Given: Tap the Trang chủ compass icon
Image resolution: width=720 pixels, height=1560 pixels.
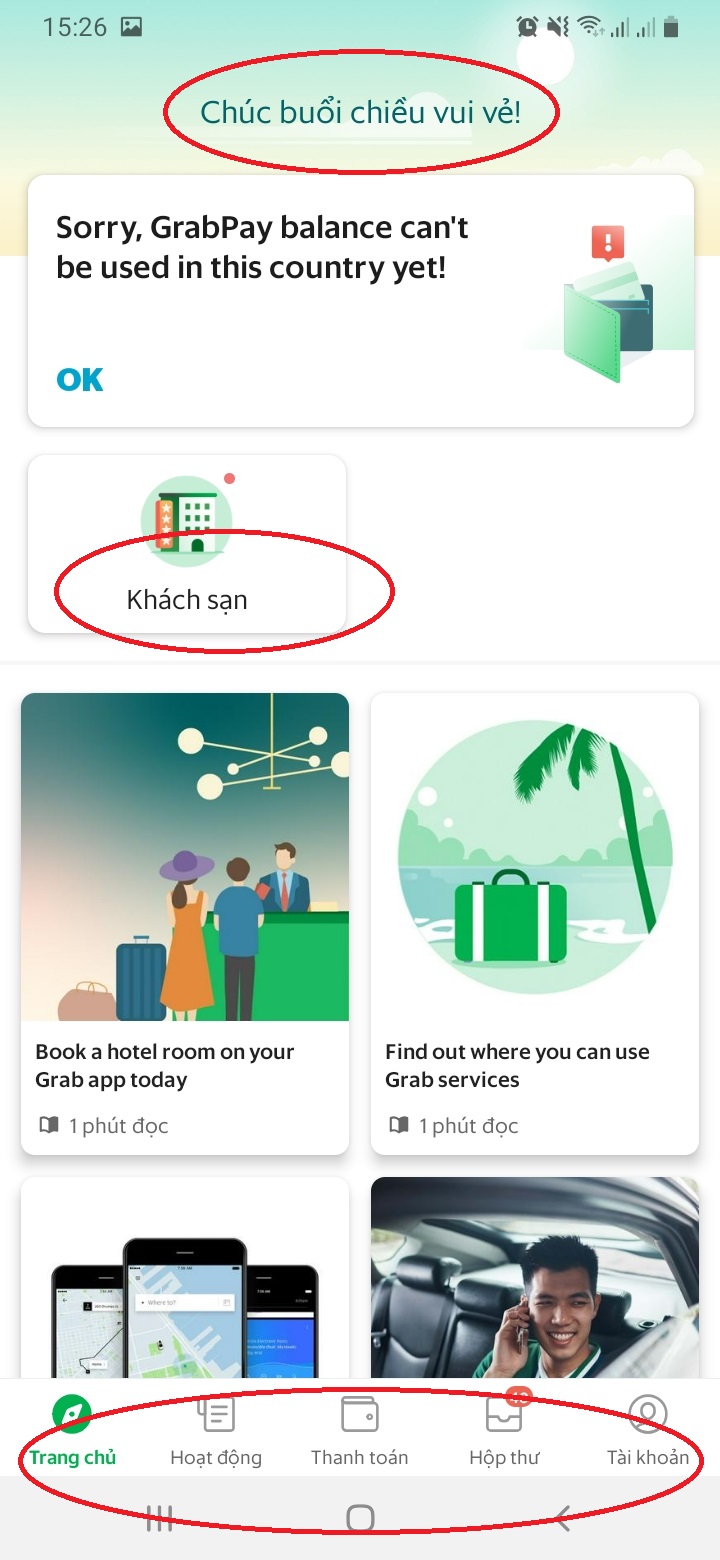Looking at the screenshot, I should click(72, 1415).
